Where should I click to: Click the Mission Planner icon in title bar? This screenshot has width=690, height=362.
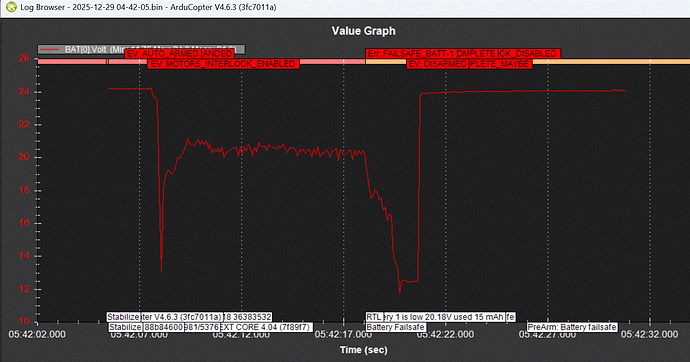[x=10, y=7]
